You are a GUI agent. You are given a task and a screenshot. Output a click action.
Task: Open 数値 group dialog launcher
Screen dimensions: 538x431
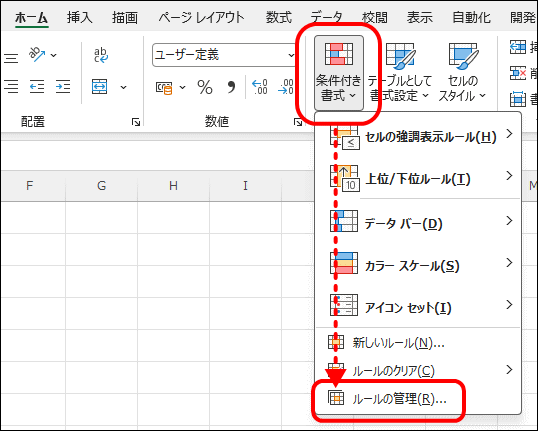click(x=298, y=122)
